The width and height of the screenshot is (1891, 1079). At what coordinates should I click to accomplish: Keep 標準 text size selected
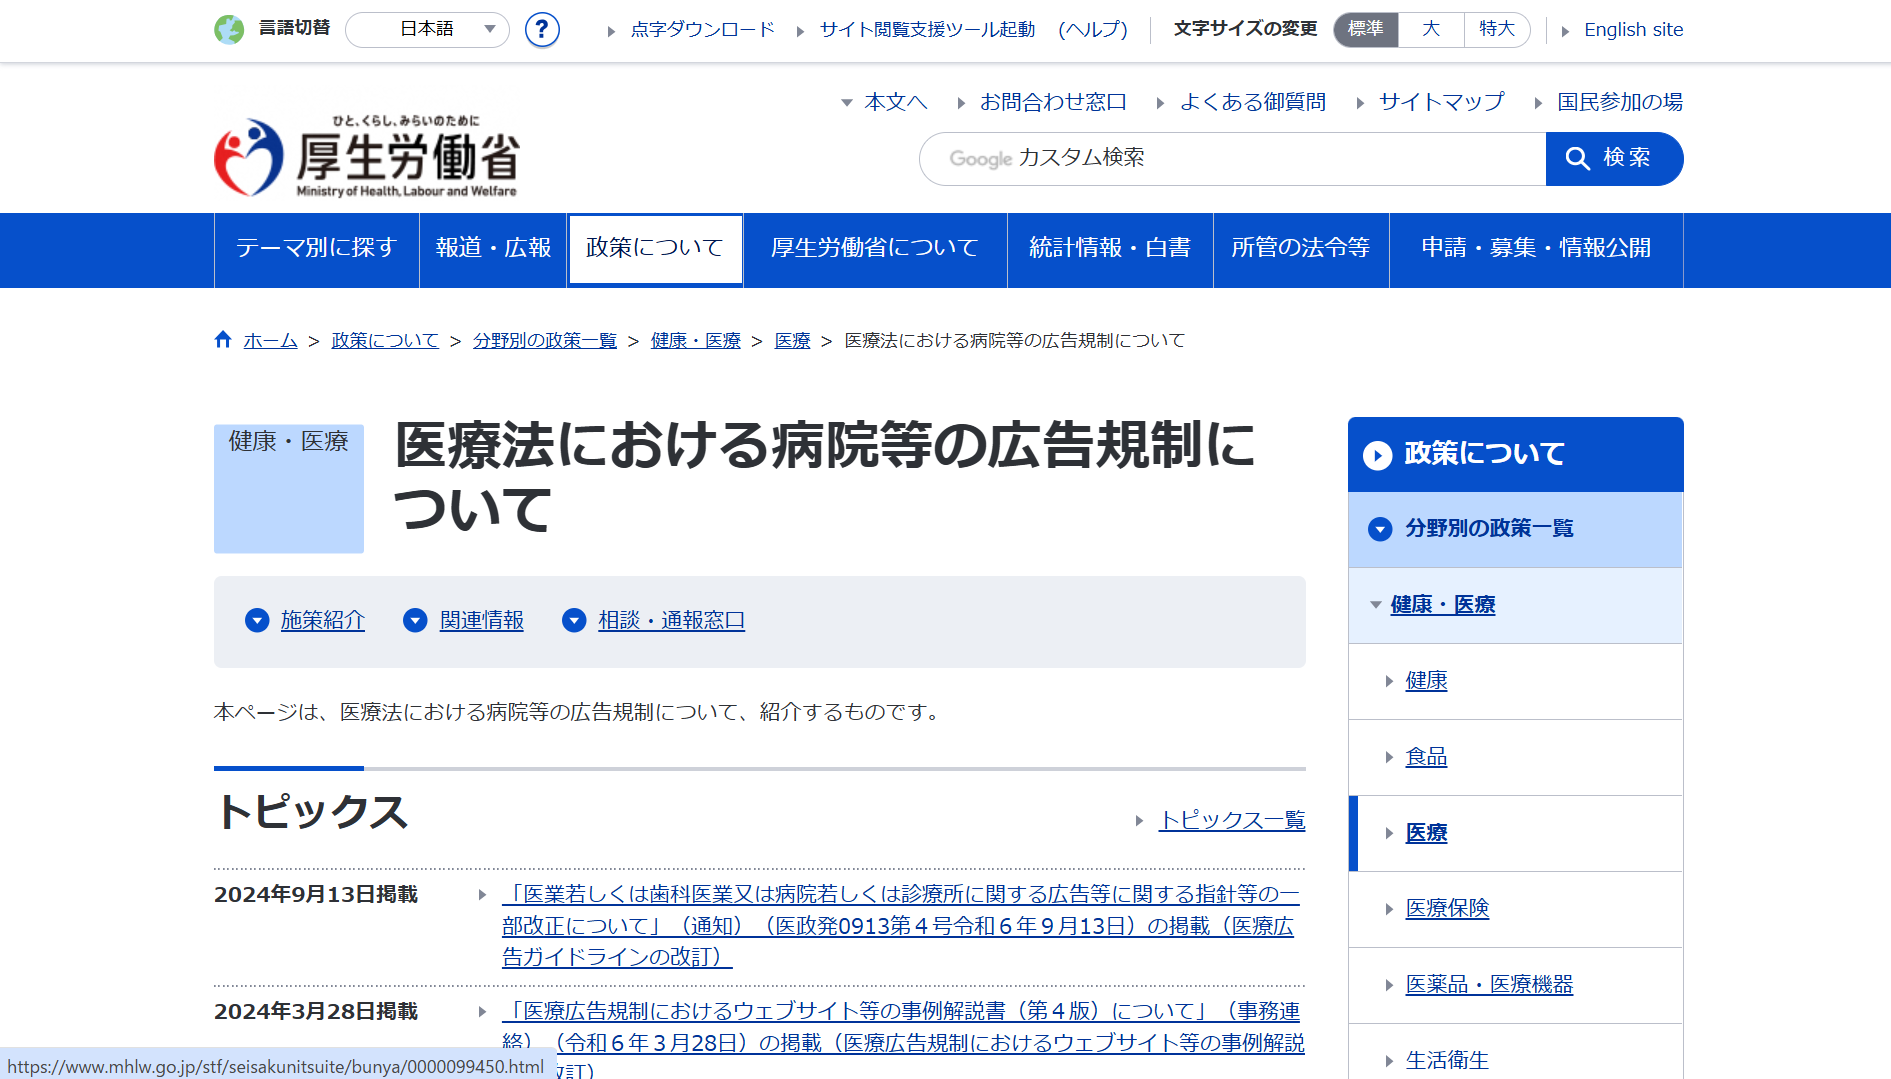click(x=1365, y=29)
